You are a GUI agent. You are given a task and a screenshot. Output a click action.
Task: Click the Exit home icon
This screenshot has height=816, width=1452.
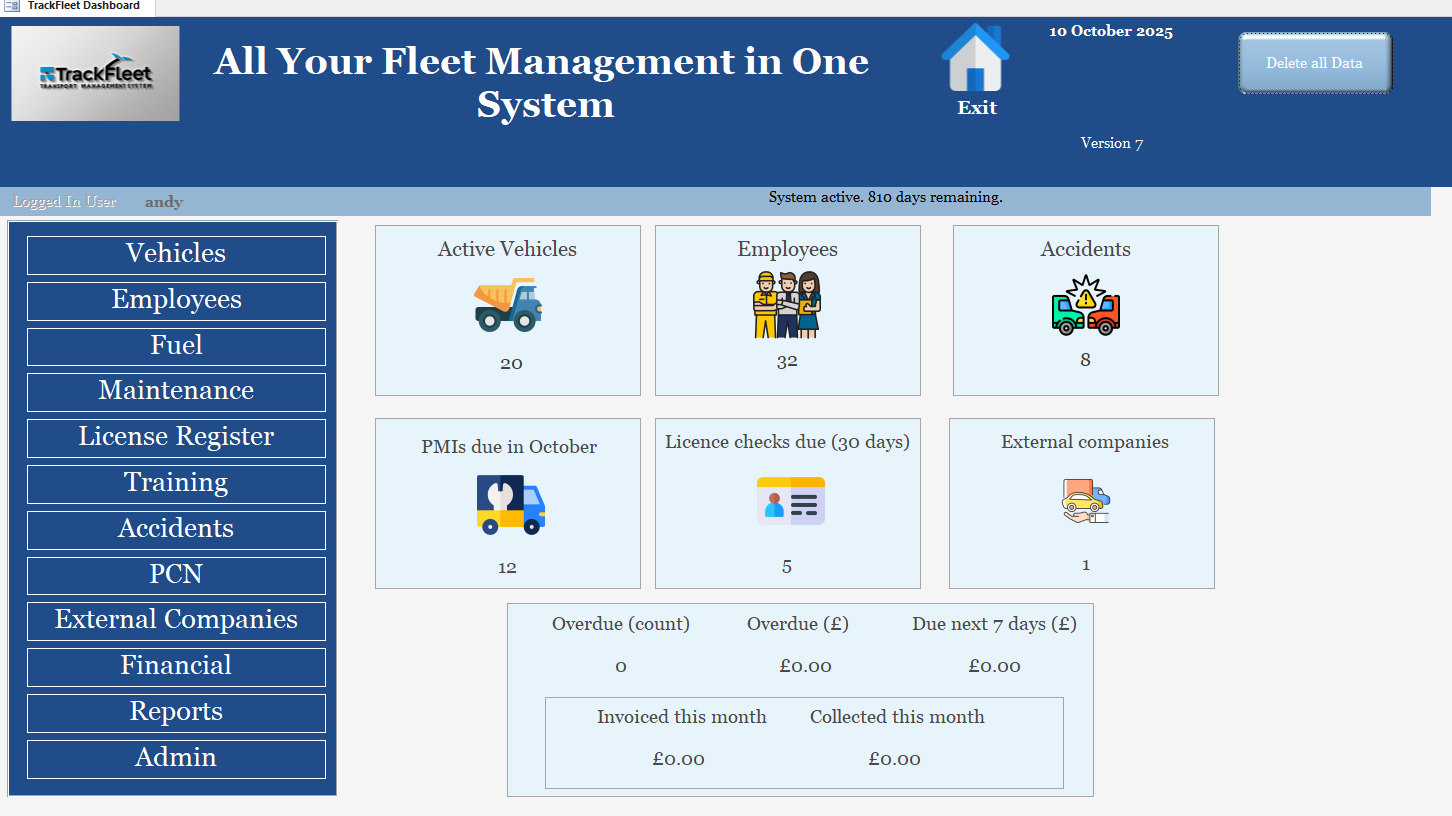[975, 63]
